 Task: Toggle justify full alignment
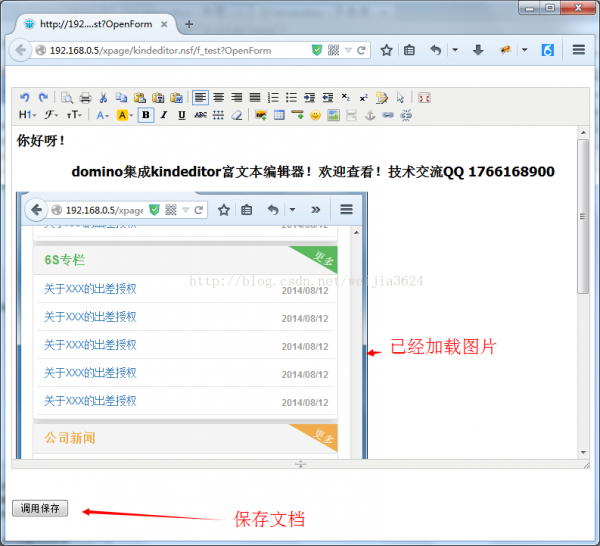coord(255,98)
